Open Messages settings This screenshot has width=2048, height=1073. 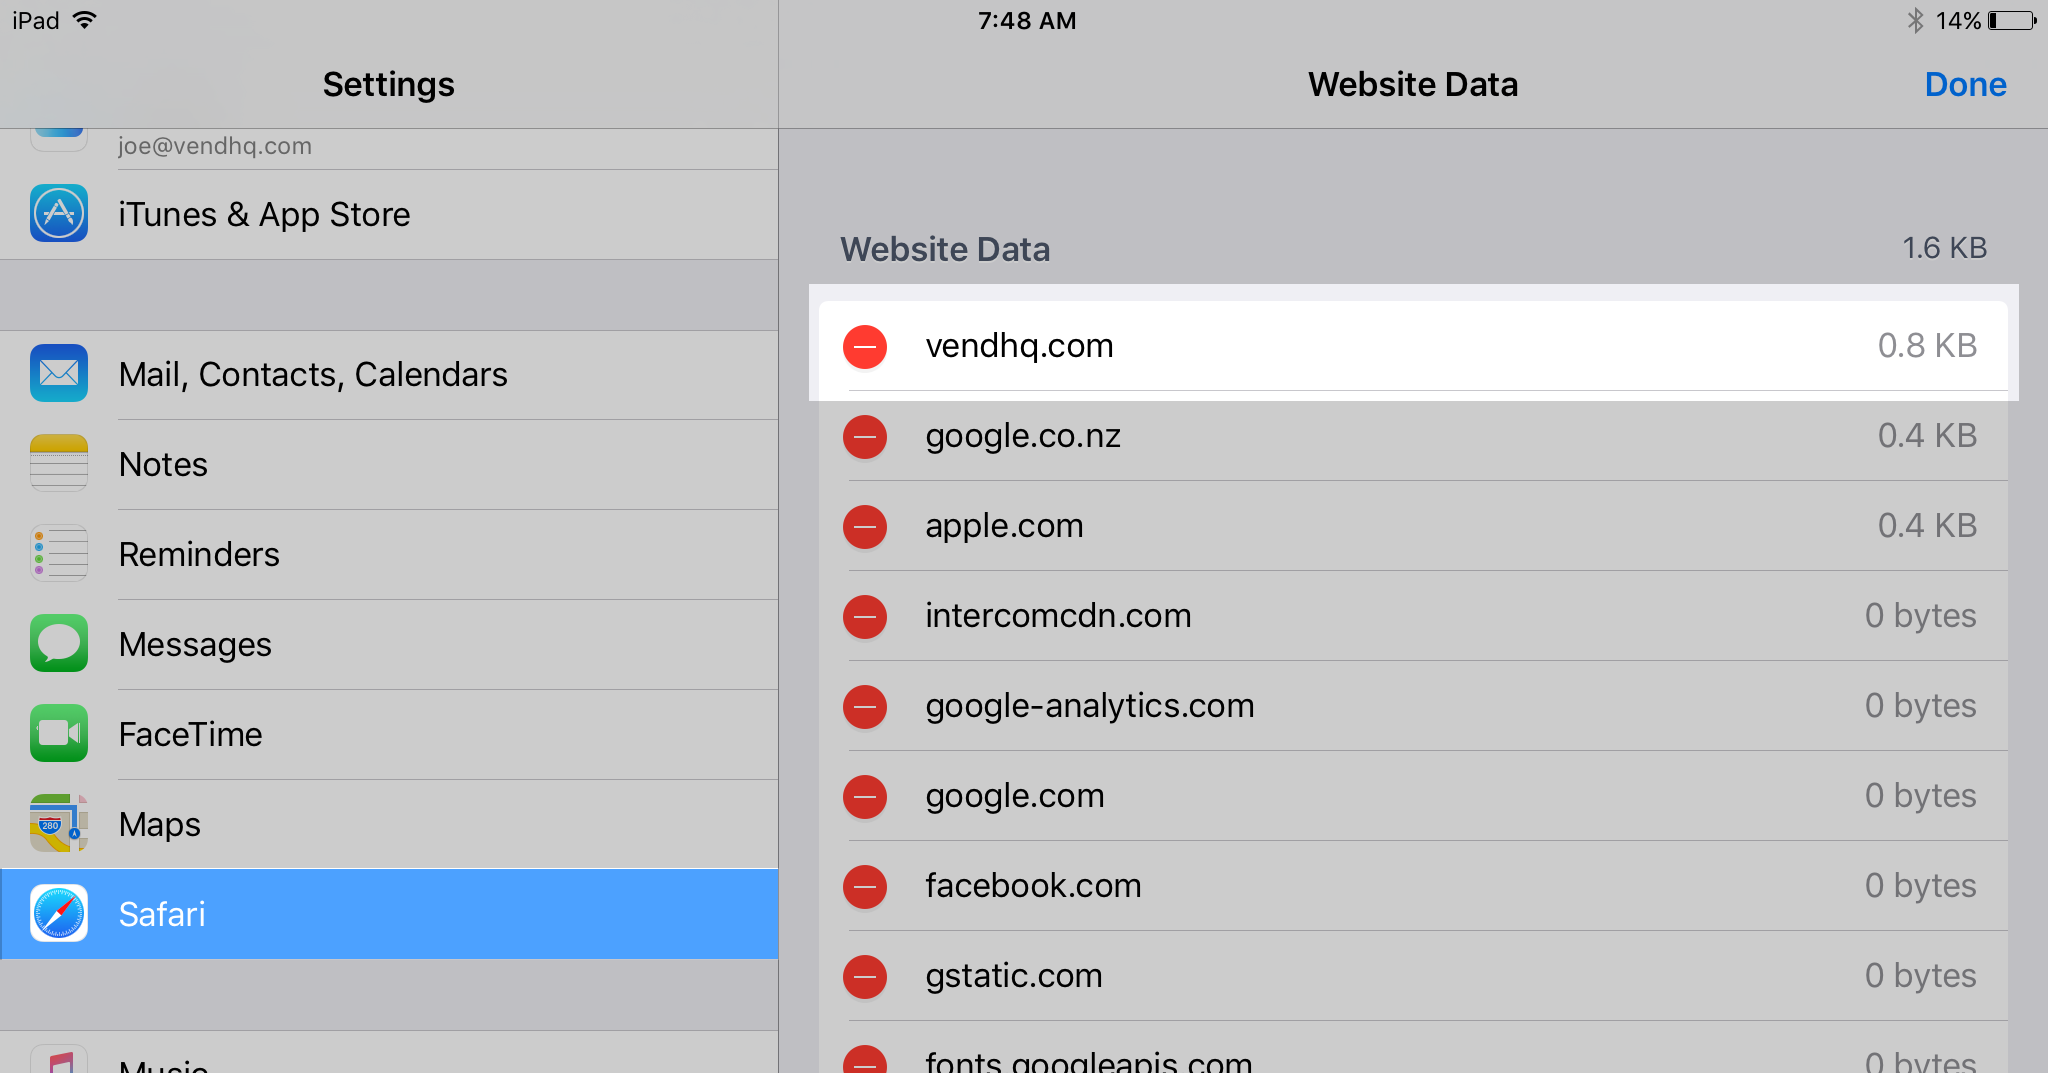pos(389,645)
